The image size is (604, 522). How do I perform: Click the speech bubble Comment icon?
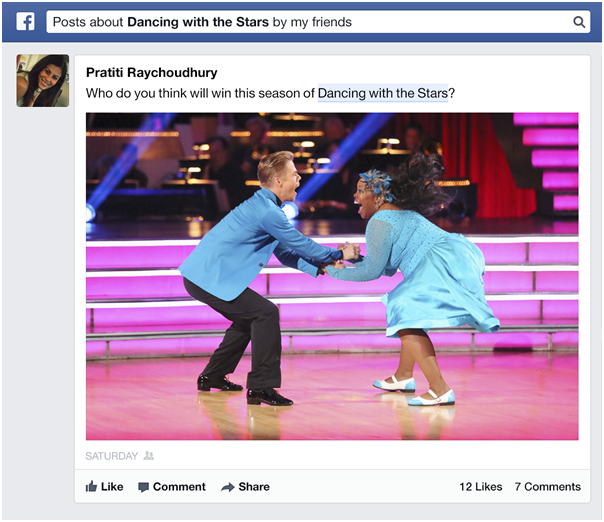143,487
